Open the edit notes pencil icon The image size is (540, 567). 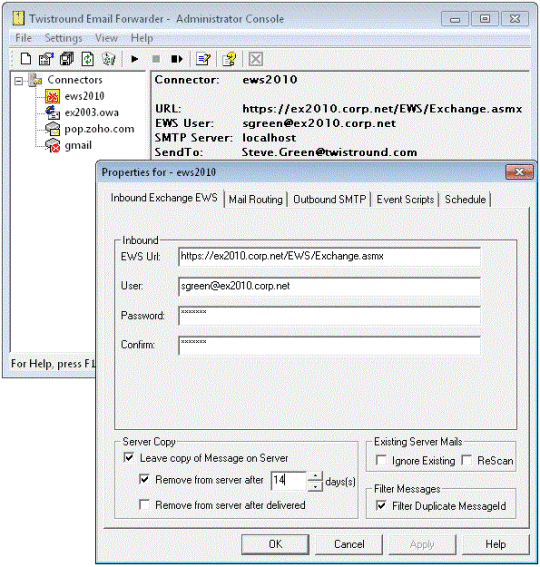click(x=203, y=59)
